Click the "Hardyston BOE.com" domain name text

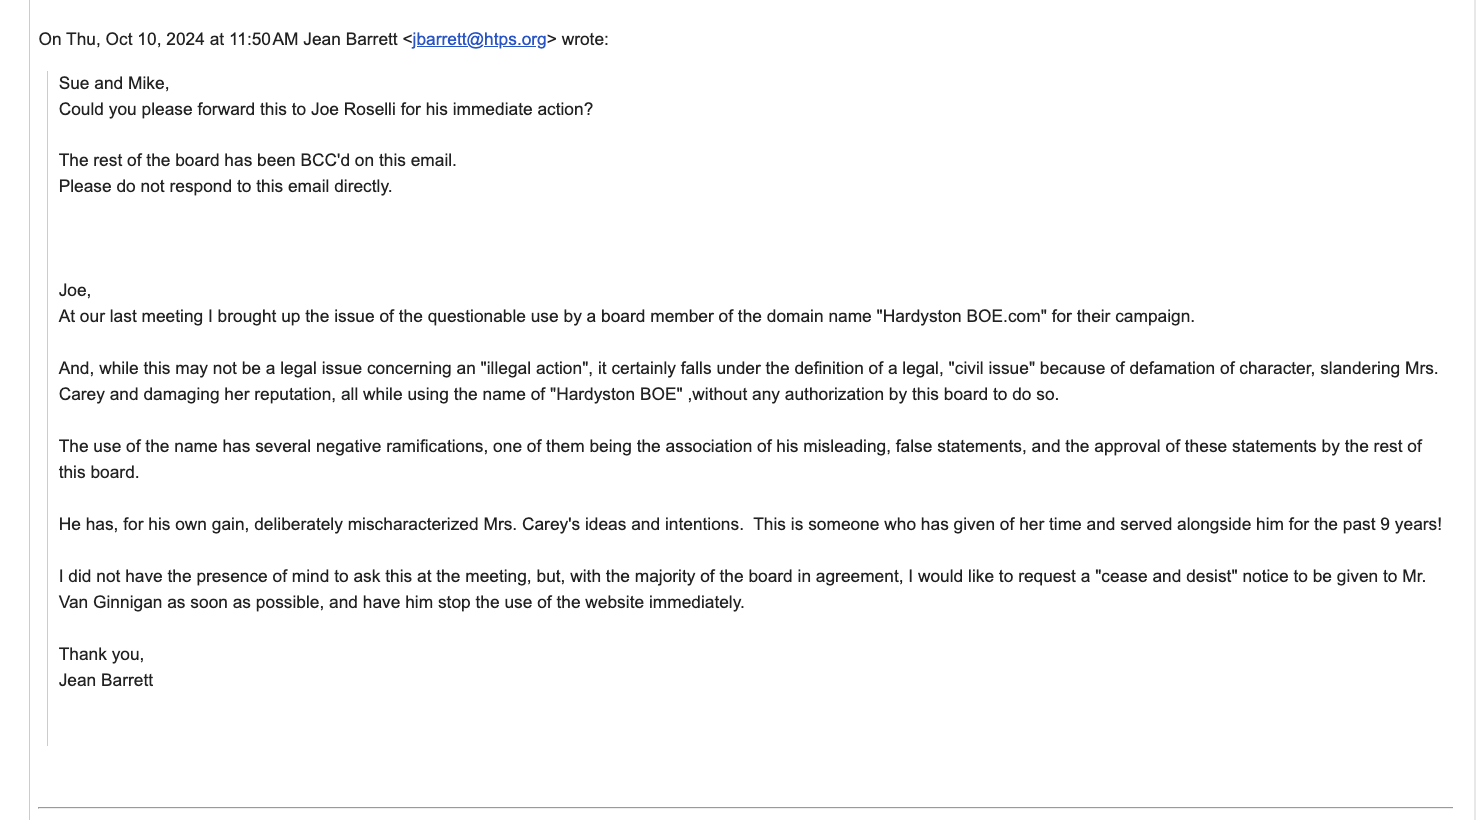961,317
